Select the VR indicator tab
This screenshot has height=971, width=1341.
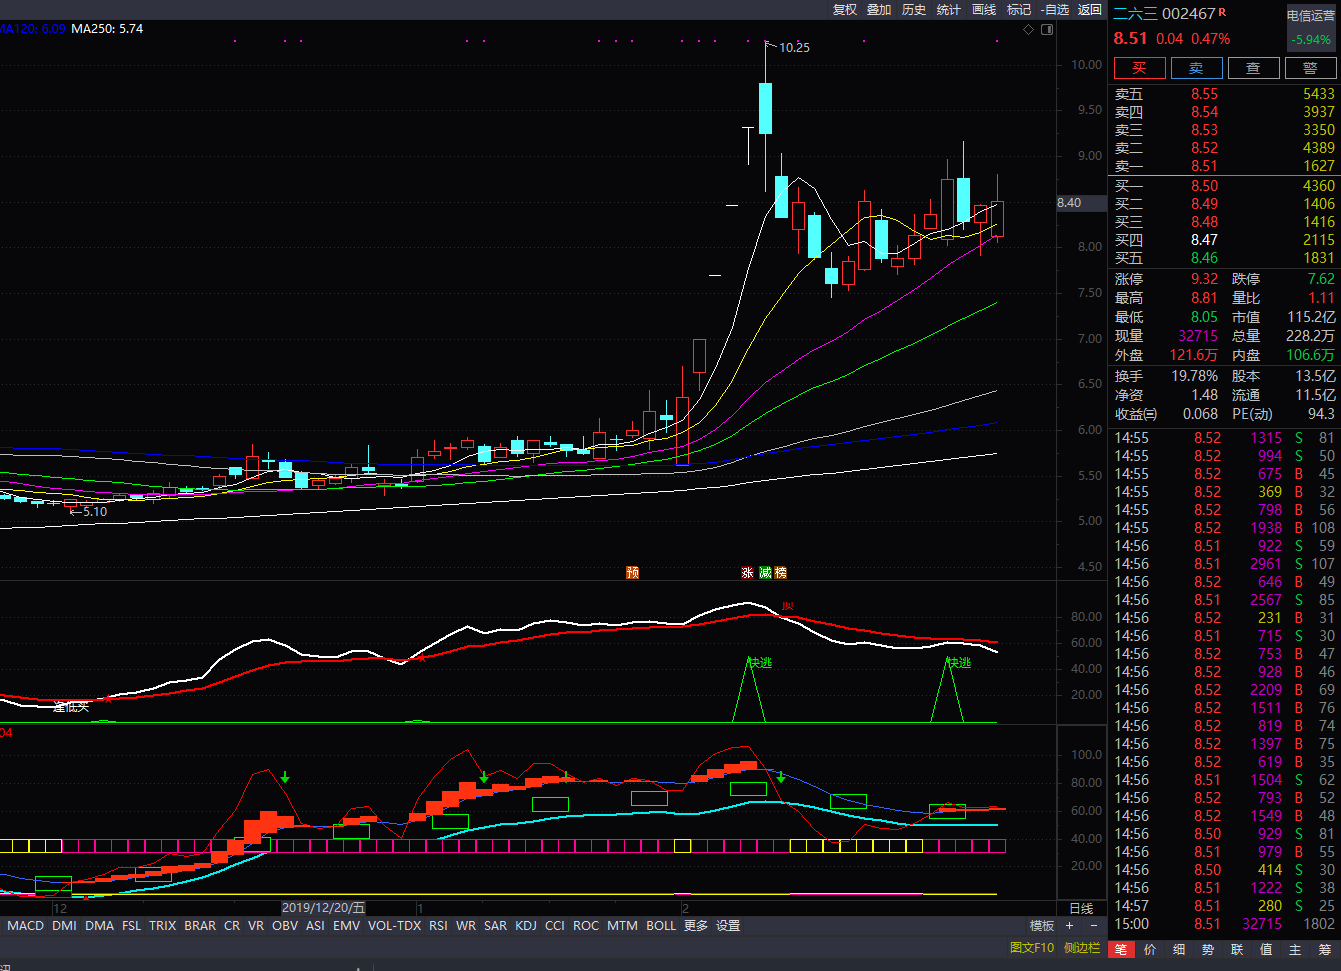[x=256, y=926]
